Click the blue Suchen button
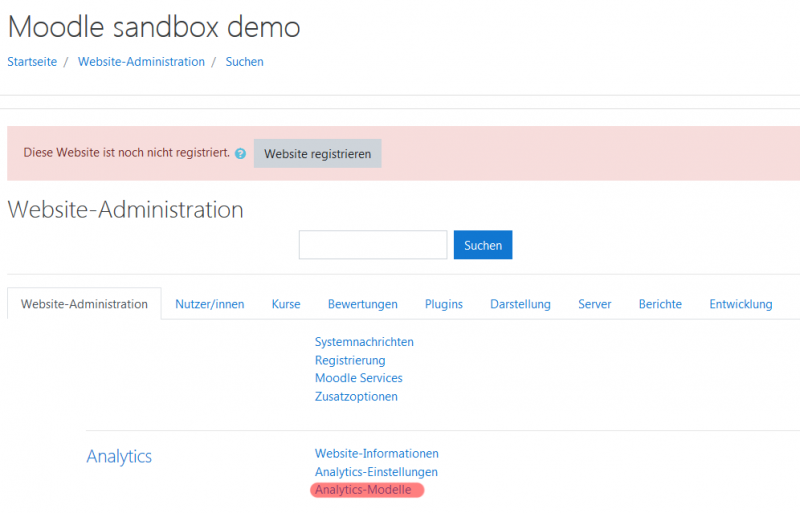 (x=483, y=245)
